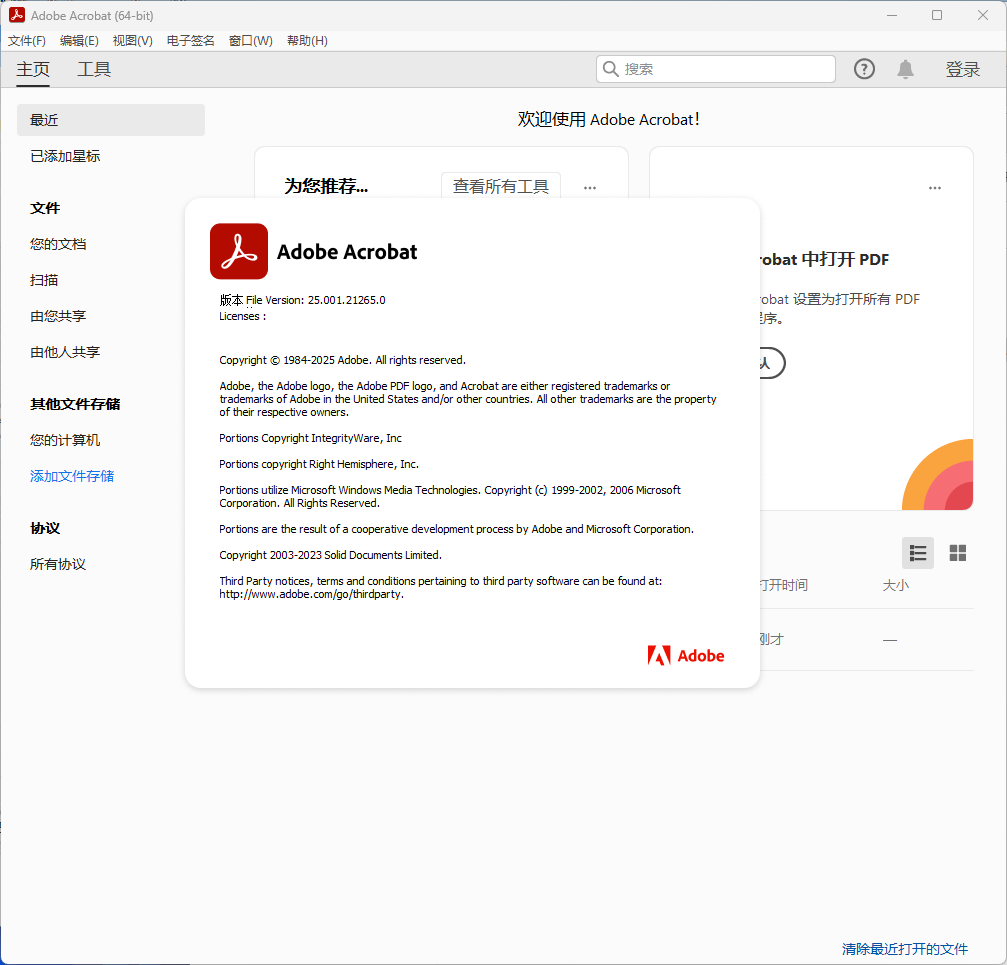This screenshot has height=965, width=1007.
Task: Click the Acrobat icon in title bar
Action: click(x=17, y=15)
